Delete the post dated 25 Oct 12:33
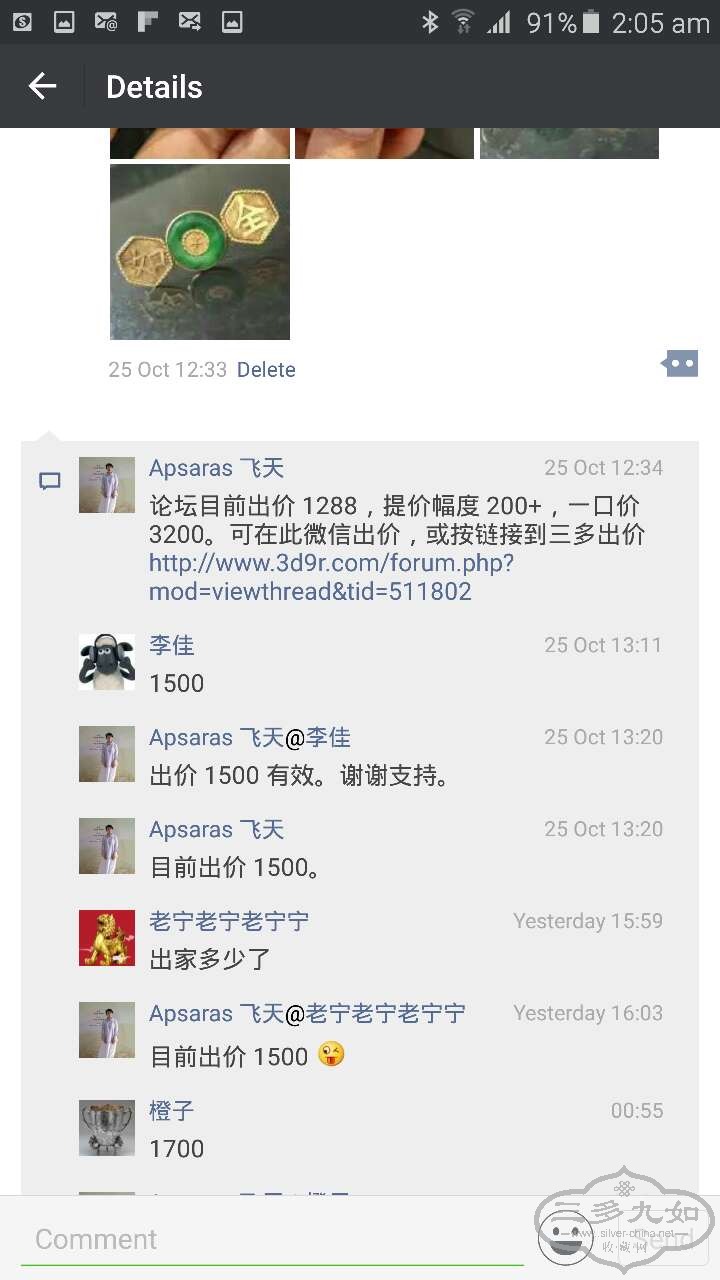 click(x=266, y=369)
